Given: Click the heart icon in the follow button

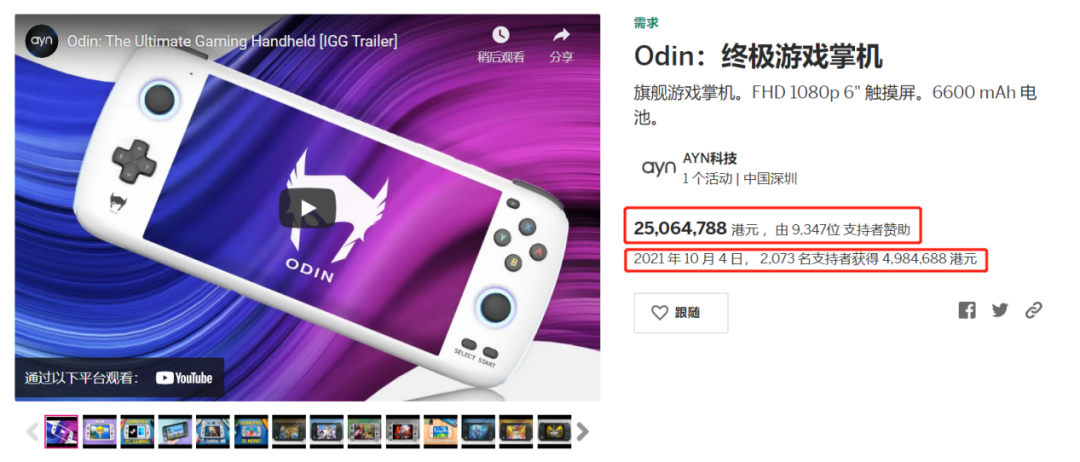Looking at the screenshot, I should pyautogui.click(x=660, y=313).
